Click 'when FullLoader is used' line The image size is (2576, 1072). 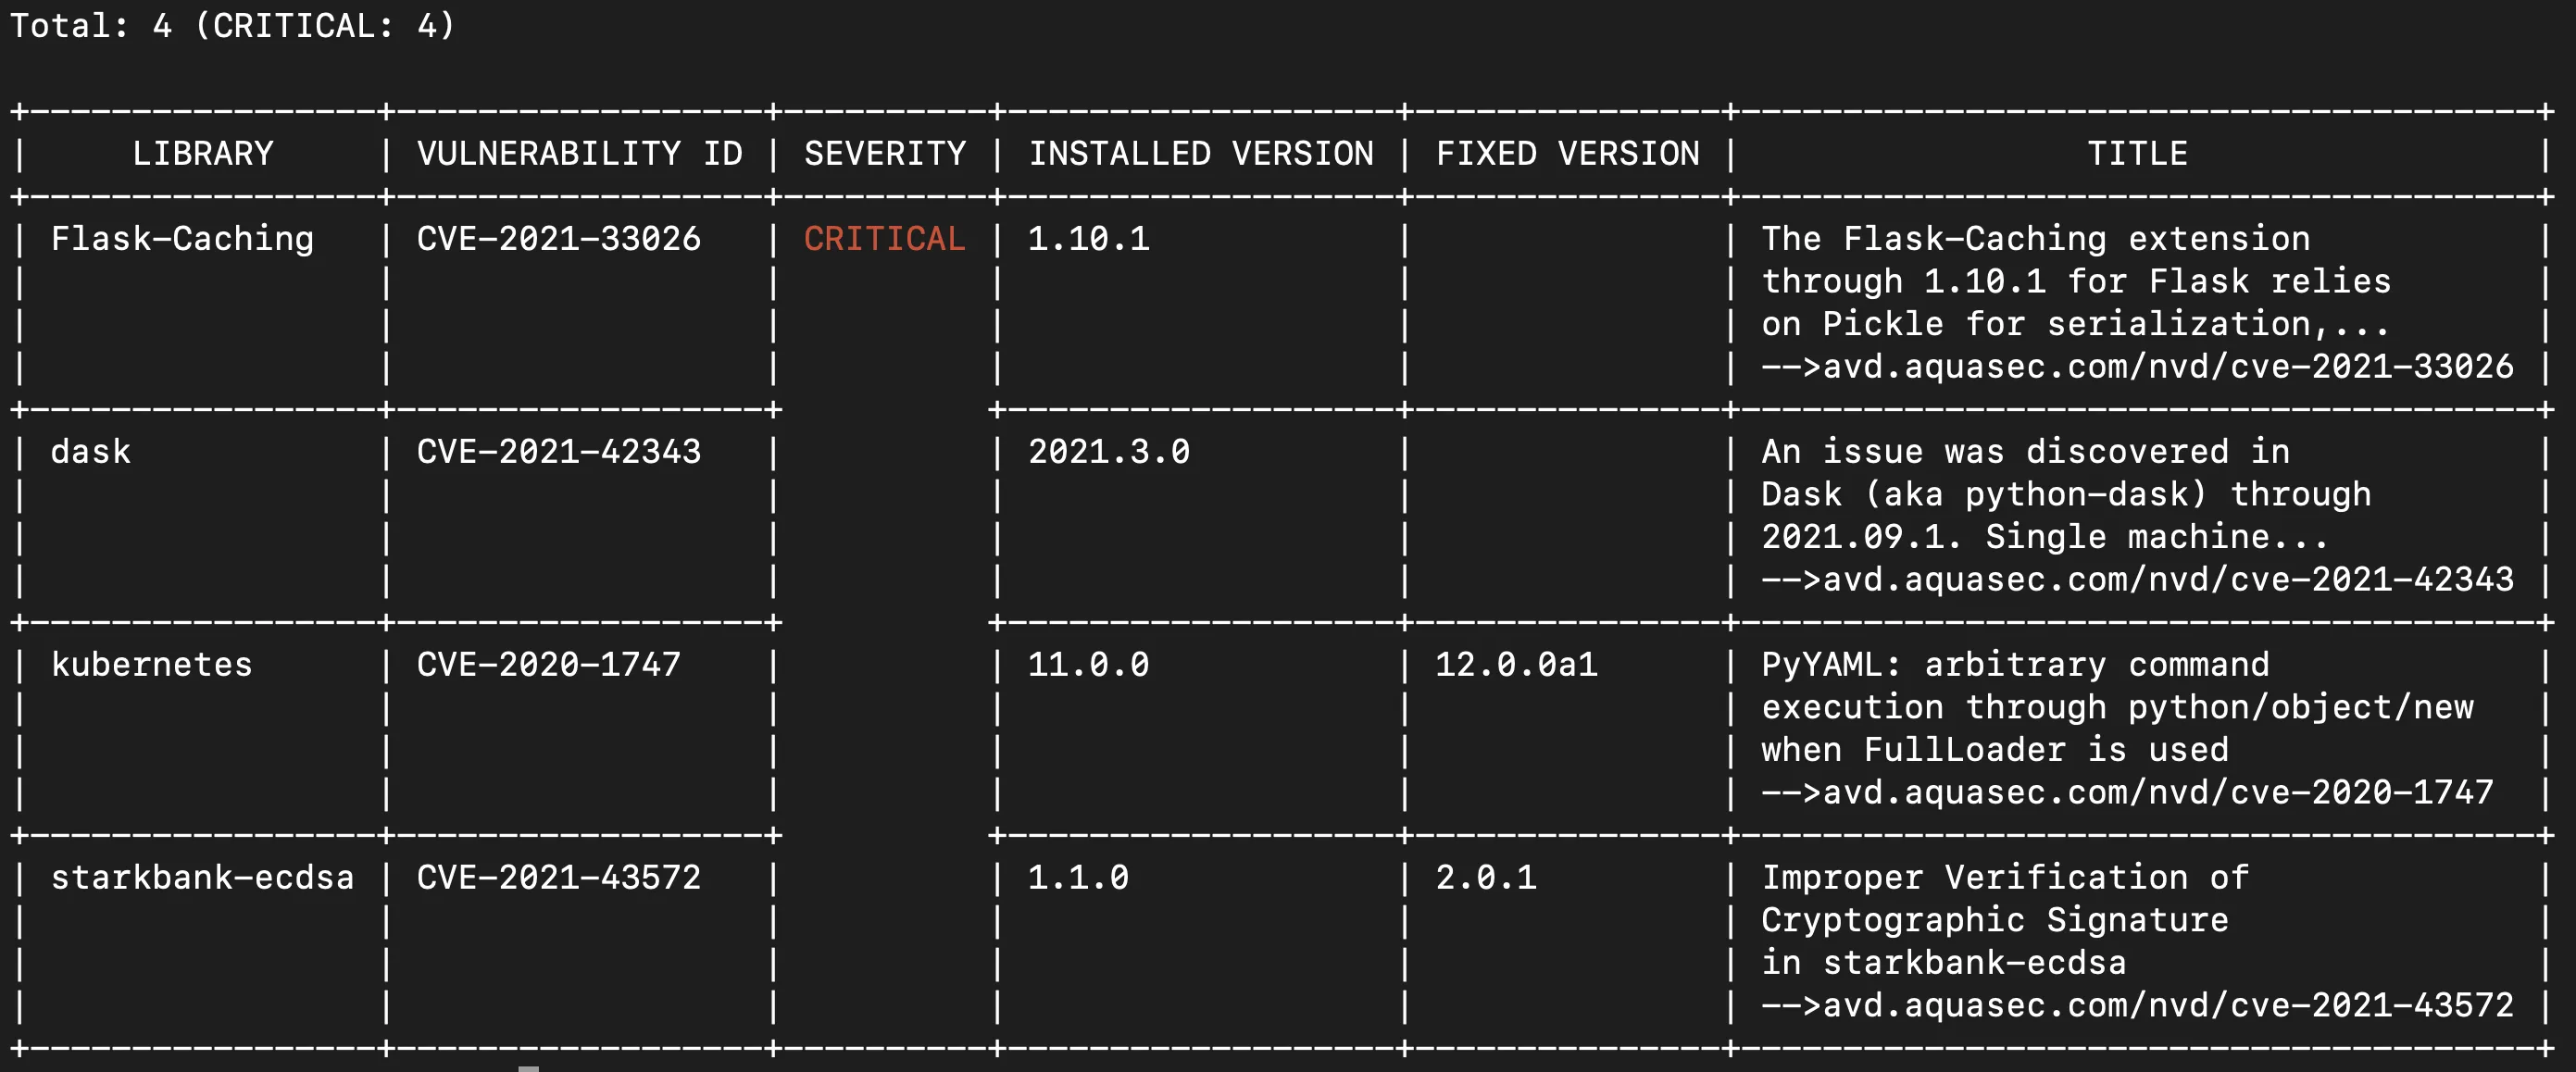coord(1995,750)
